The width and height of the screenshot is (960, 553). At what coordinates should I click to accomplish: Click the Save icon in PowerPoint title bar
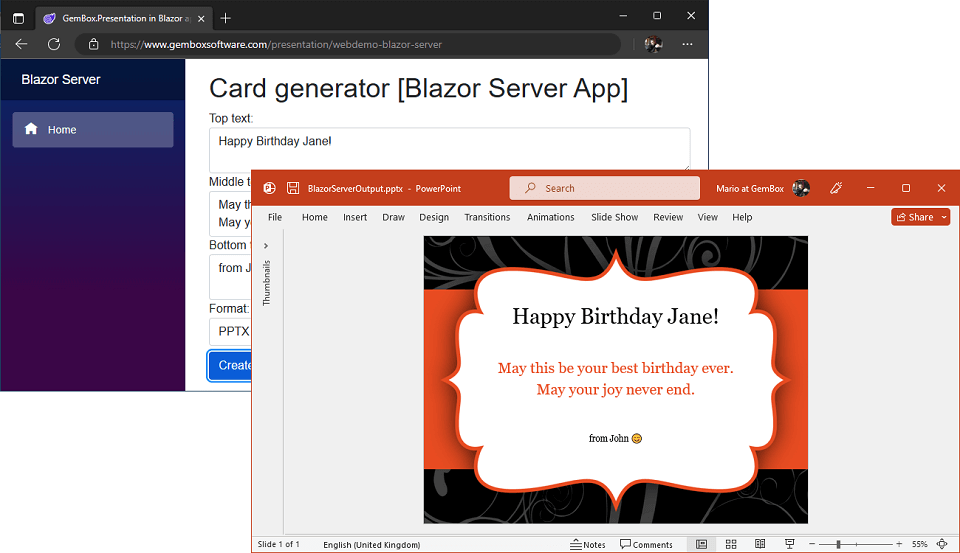point(293,188)
